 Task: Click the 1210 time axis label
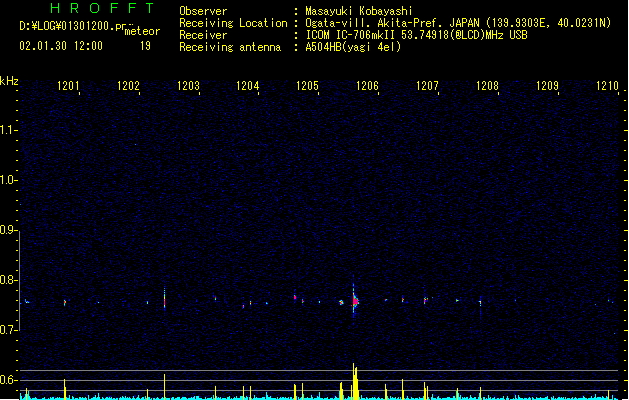click(x=607, y=86)
